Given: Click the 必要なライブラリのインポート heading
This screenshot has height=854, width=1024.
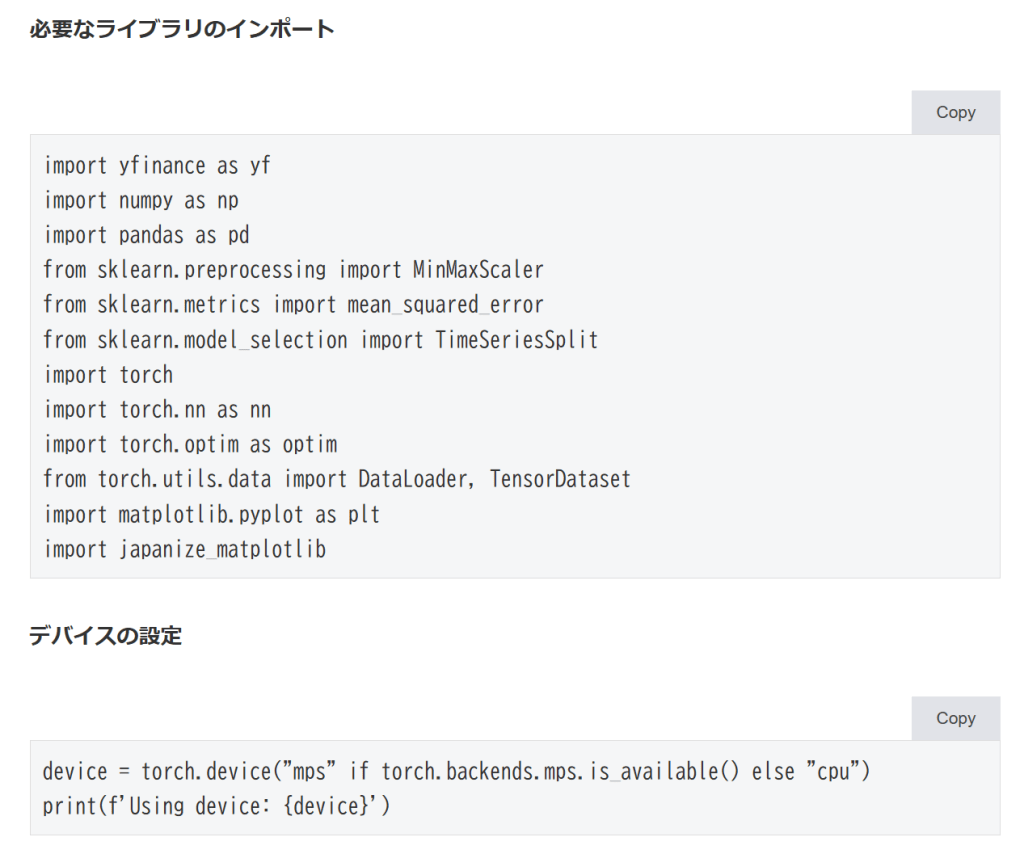Looking at the screenshot, I should 181,29.
